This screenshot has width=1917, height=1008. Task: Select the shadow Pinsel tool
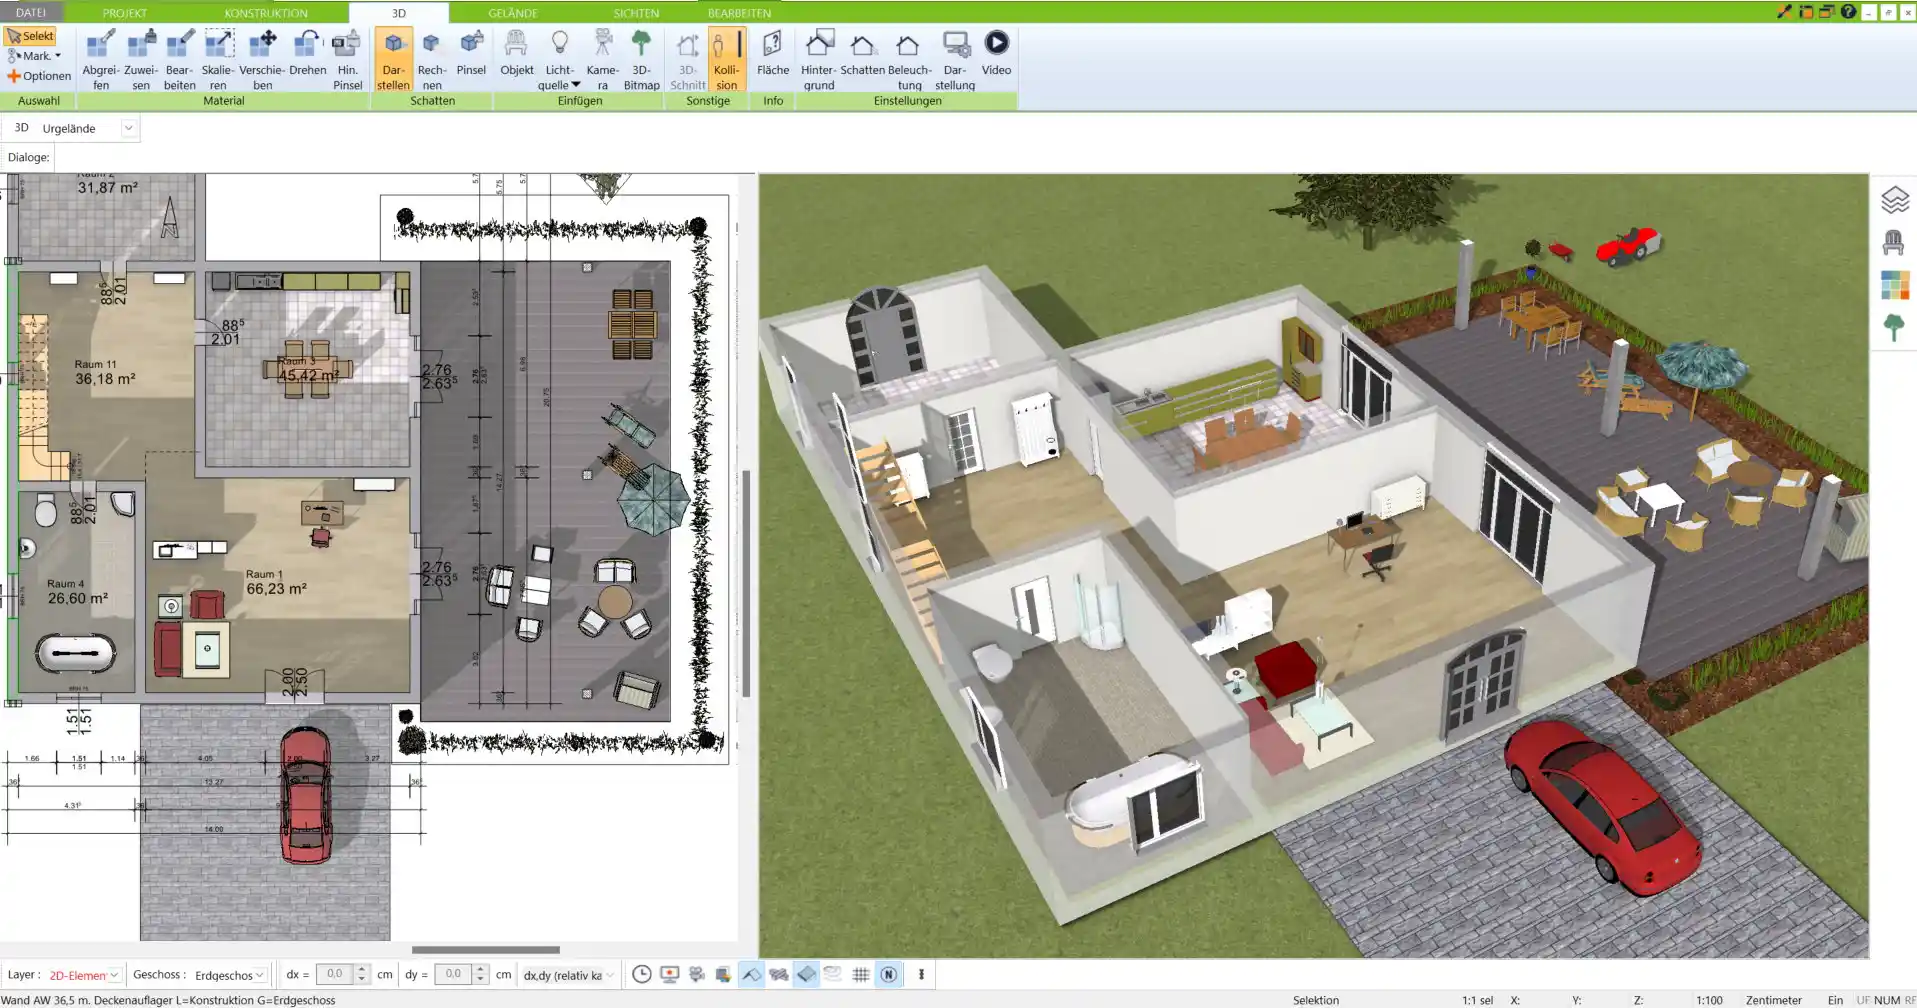coord(471,53)
